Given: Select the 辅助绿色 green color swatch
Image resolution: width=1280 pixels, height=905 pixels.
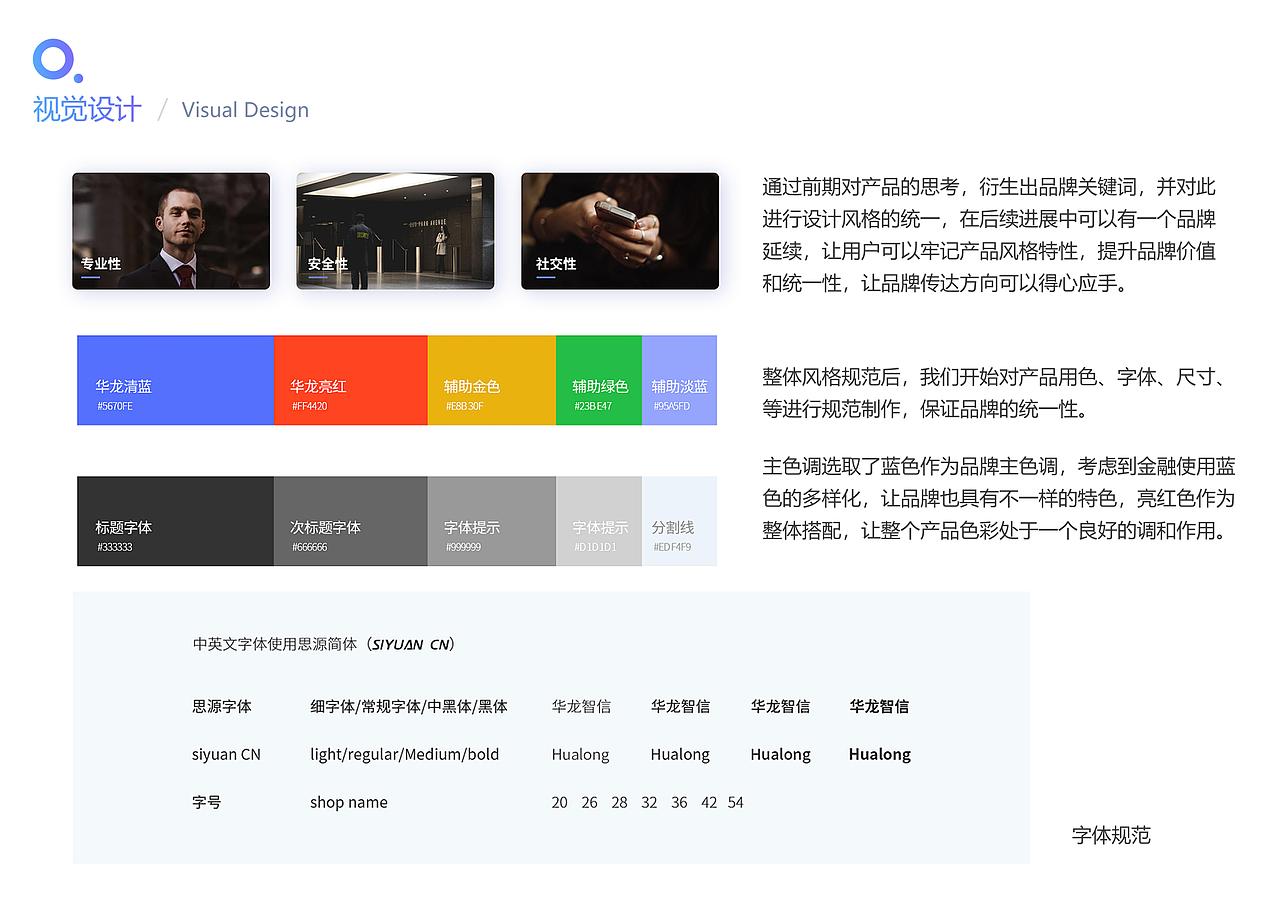Looking at the screenshot, I should (x=598, y=380).
